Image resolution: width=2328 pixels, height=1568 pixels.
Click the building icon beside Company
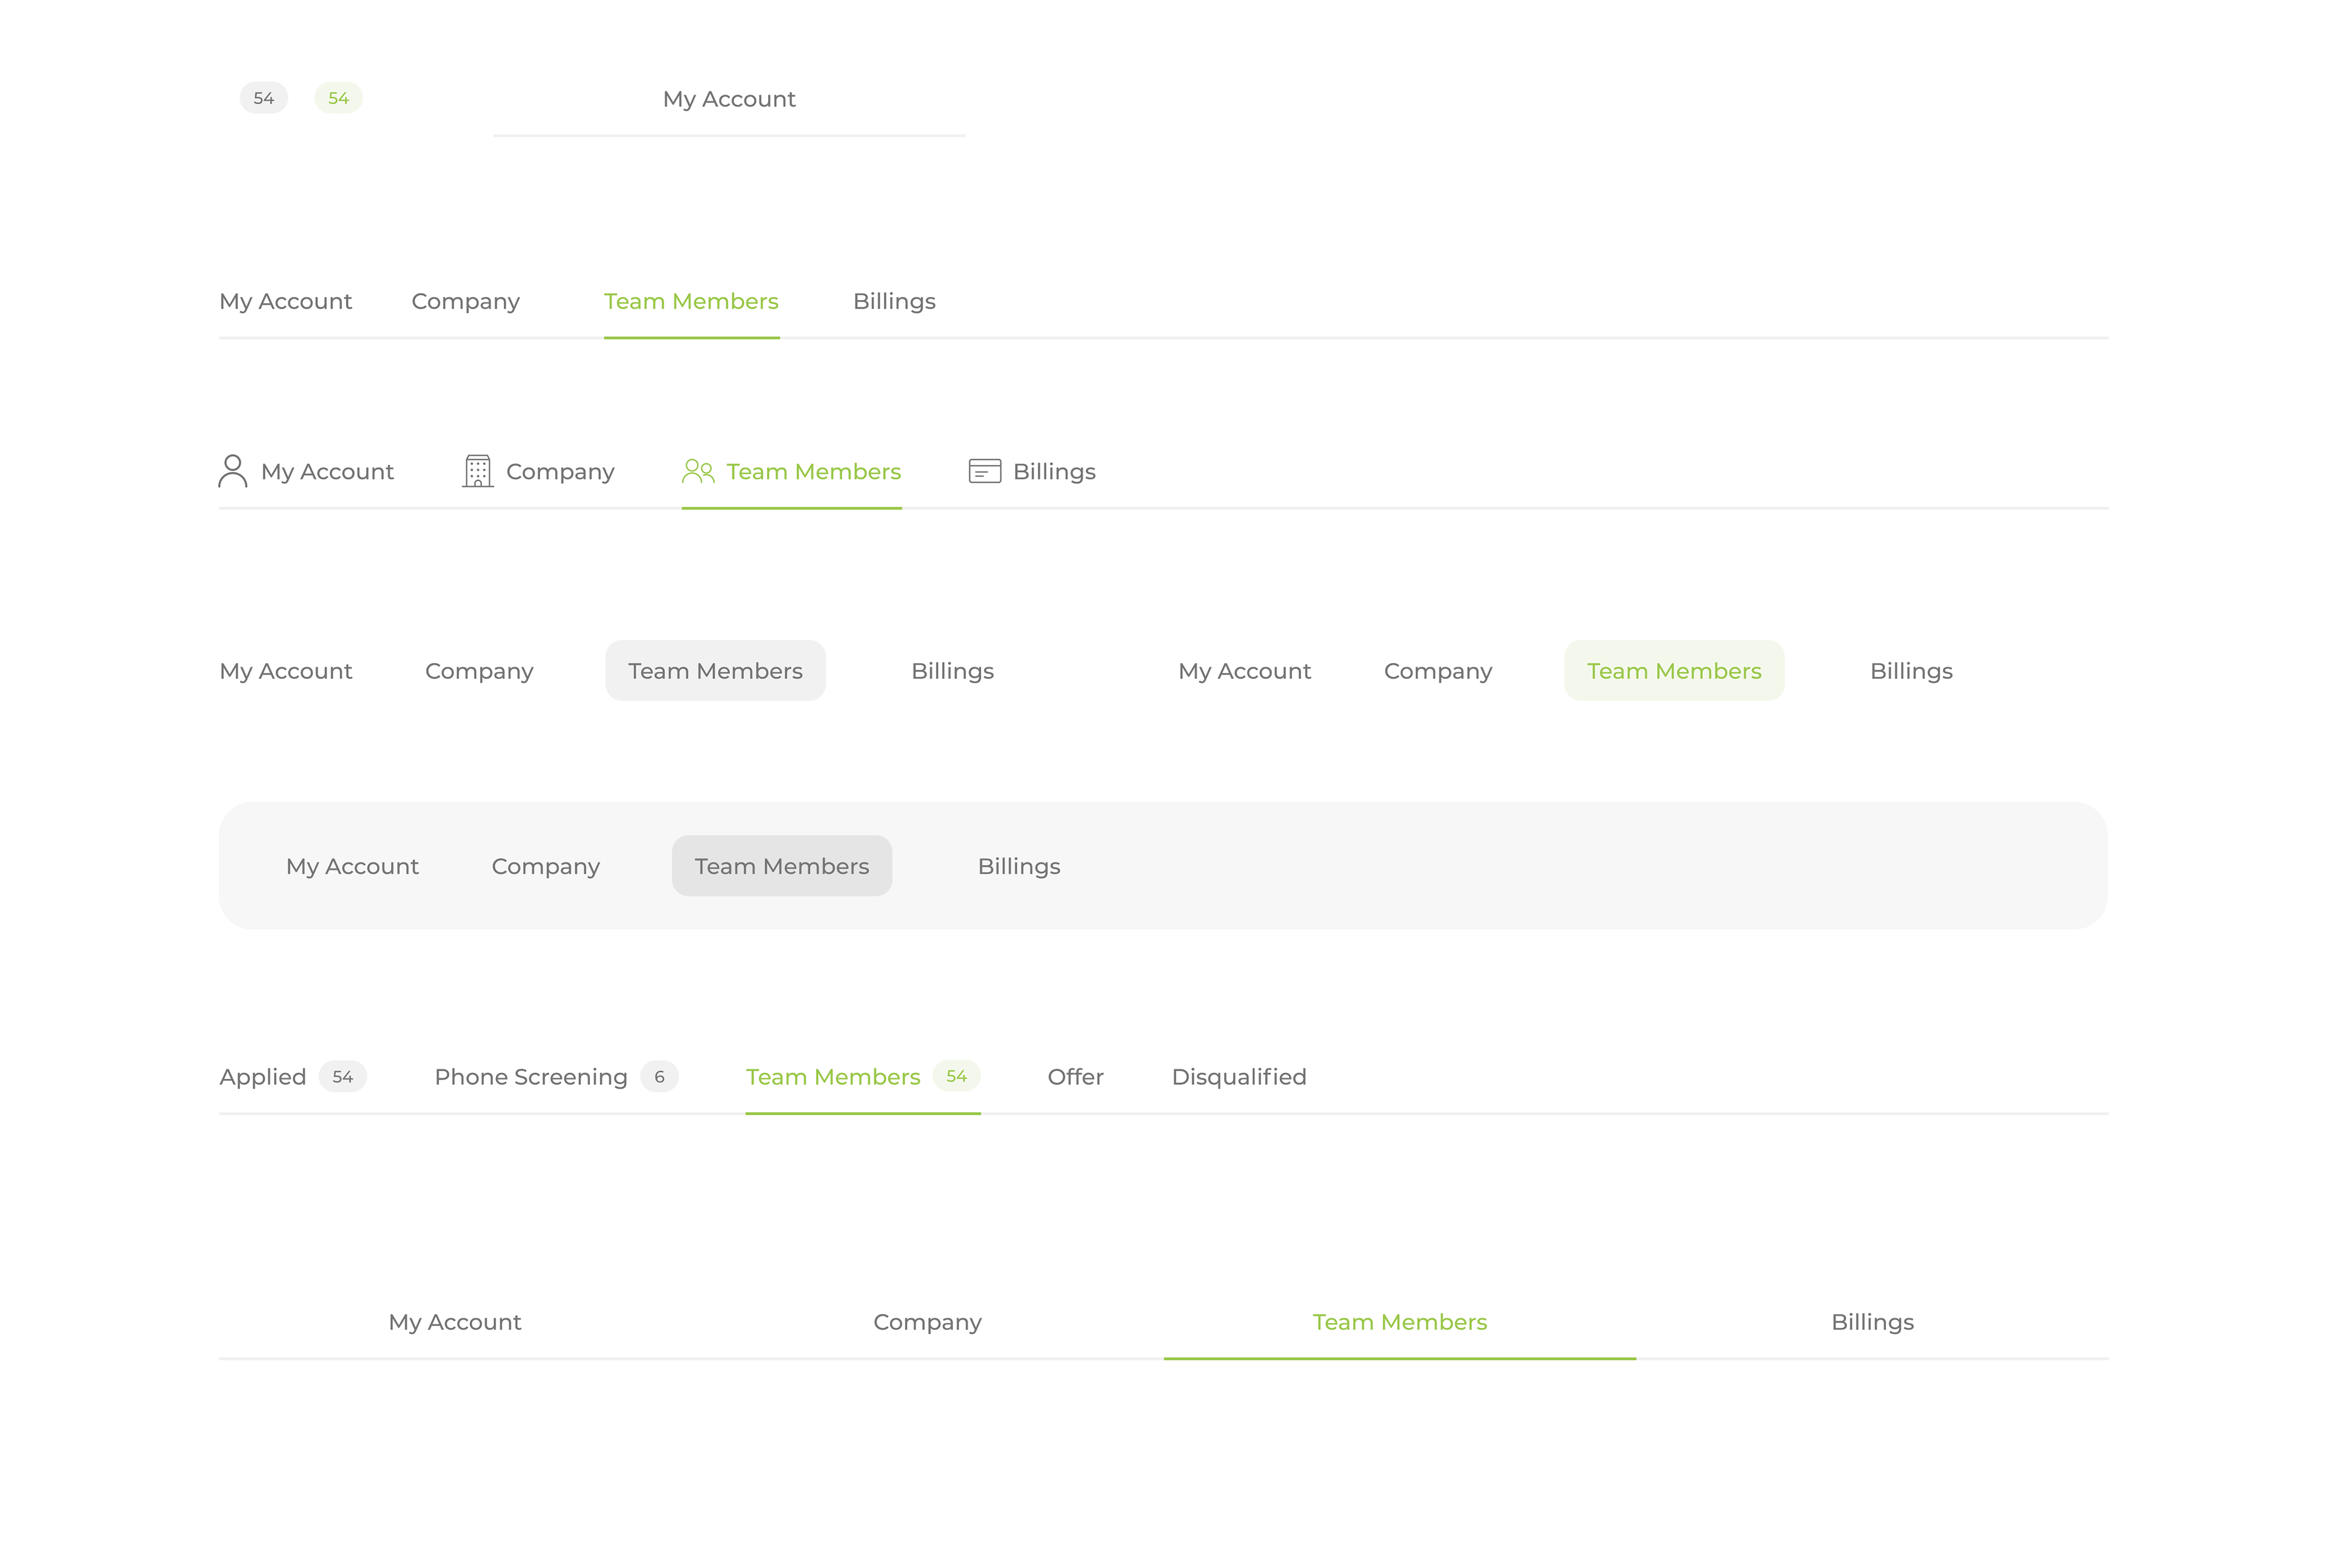tap(478, 471)
